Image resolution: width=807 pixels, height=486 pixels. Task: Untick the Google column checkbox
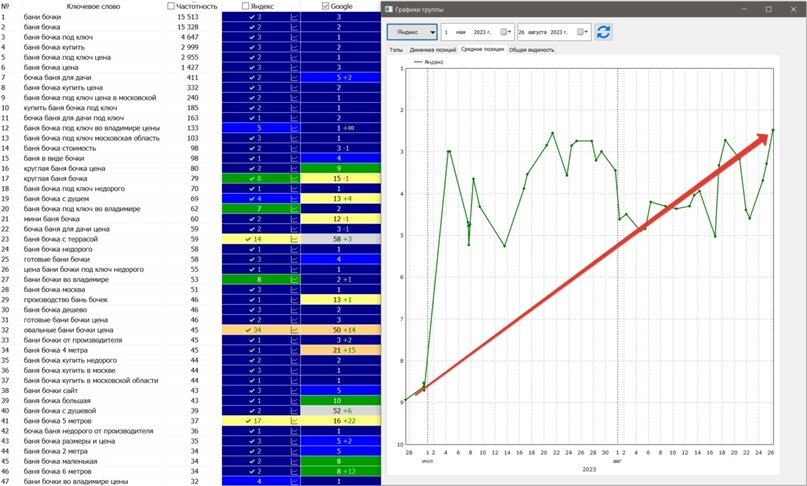(325, 6)
